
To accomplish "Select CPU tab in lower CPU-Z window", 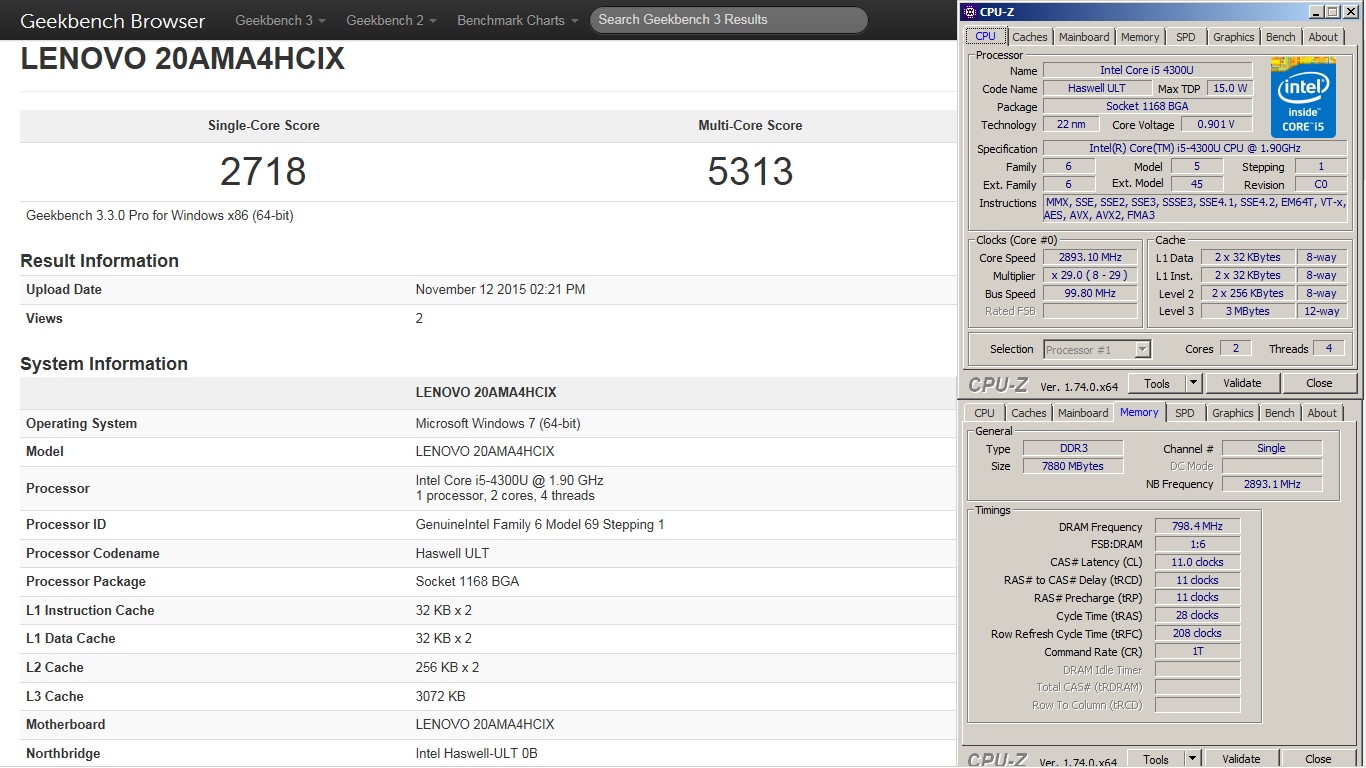I will pos(985,413).
